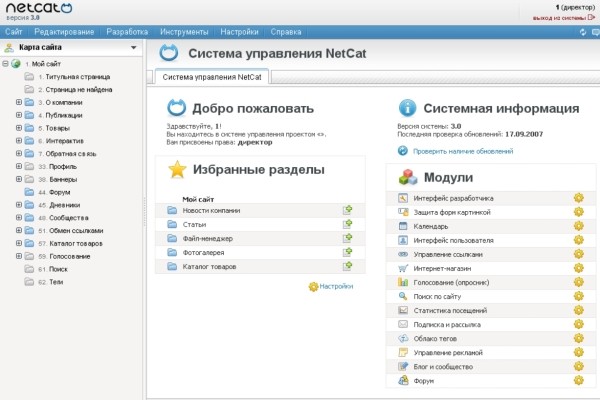Click the chat bubble icon in top bar
Image resolution: width=600 pixels, height=400 pixels.
(x=594, y=32)
